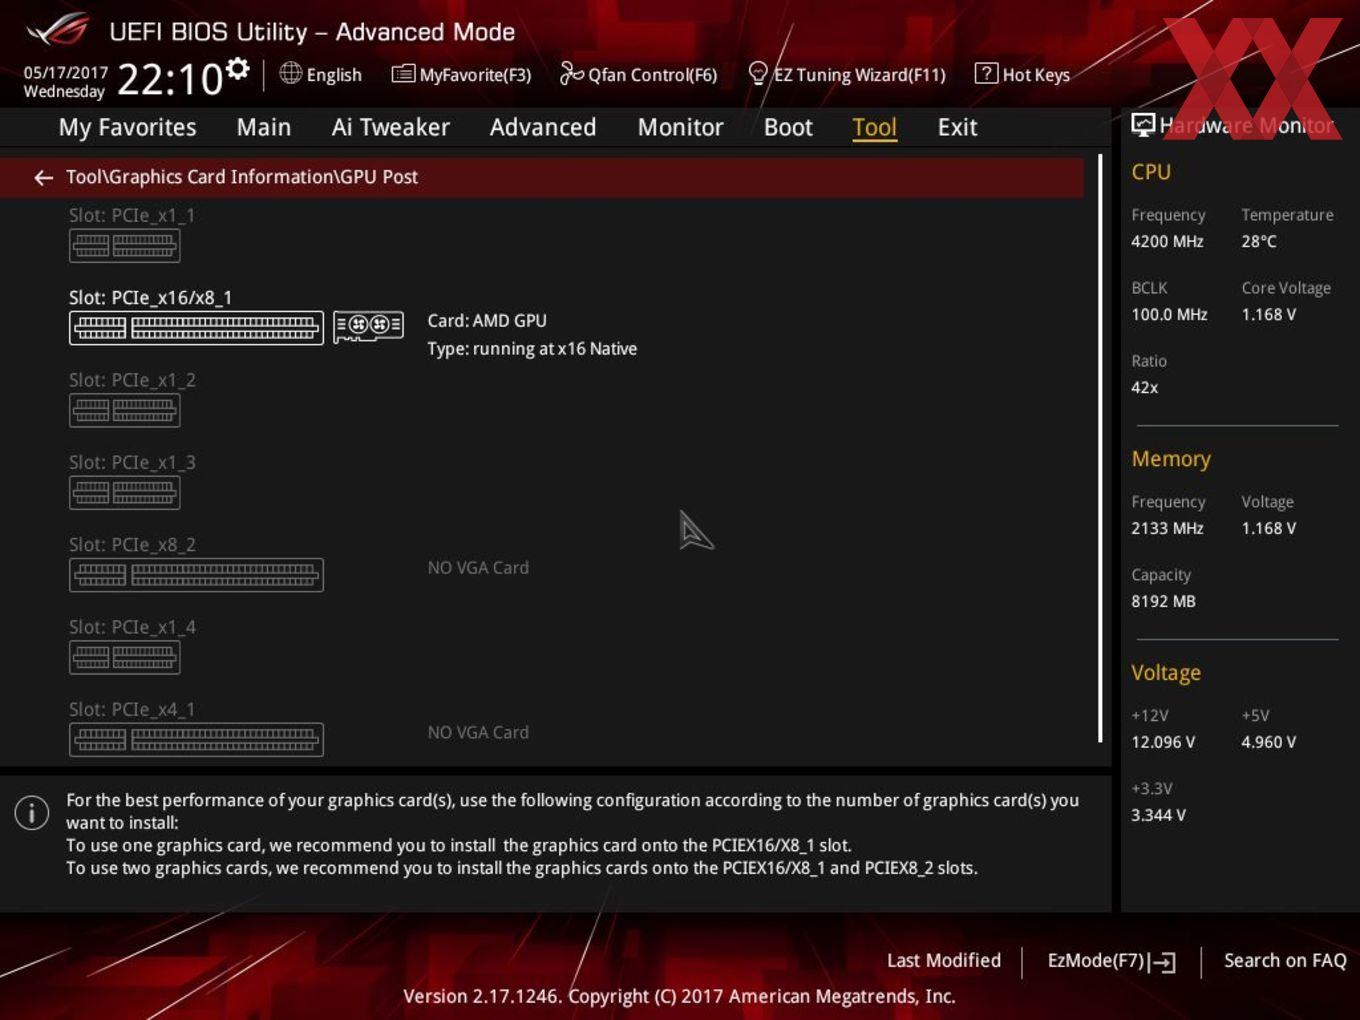Click the CPU temperature value 28°C
The image size is (1360, 1020).
[x=1259, y=241]
